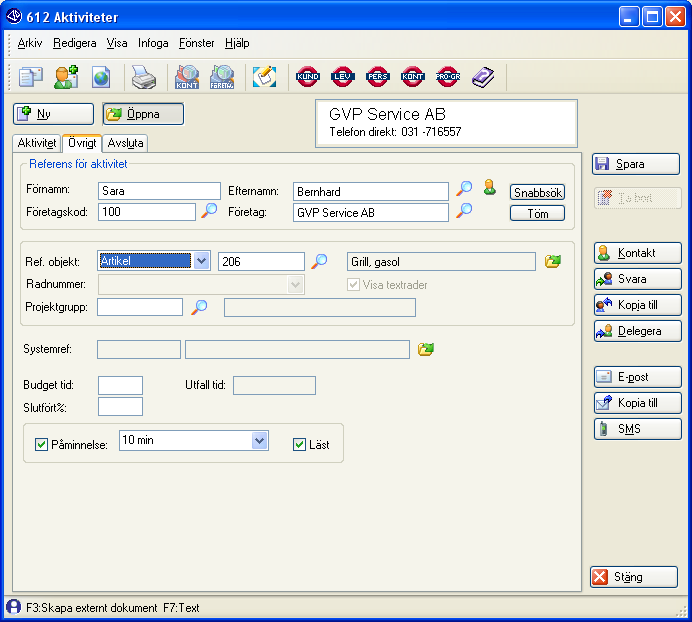Click the printer toolbar icon

click(x=144, y=77)
